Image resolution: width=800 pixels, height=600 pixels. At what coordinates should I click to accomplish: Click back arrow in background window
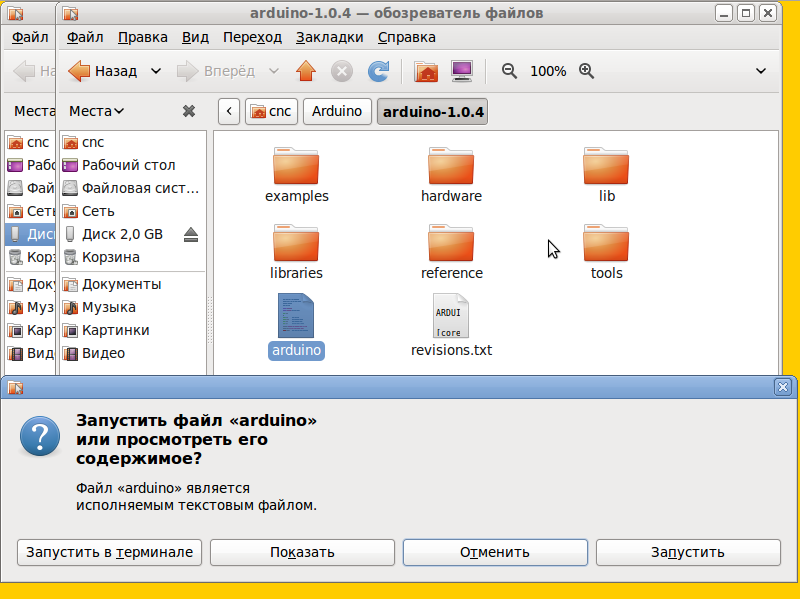click(24, 71)
